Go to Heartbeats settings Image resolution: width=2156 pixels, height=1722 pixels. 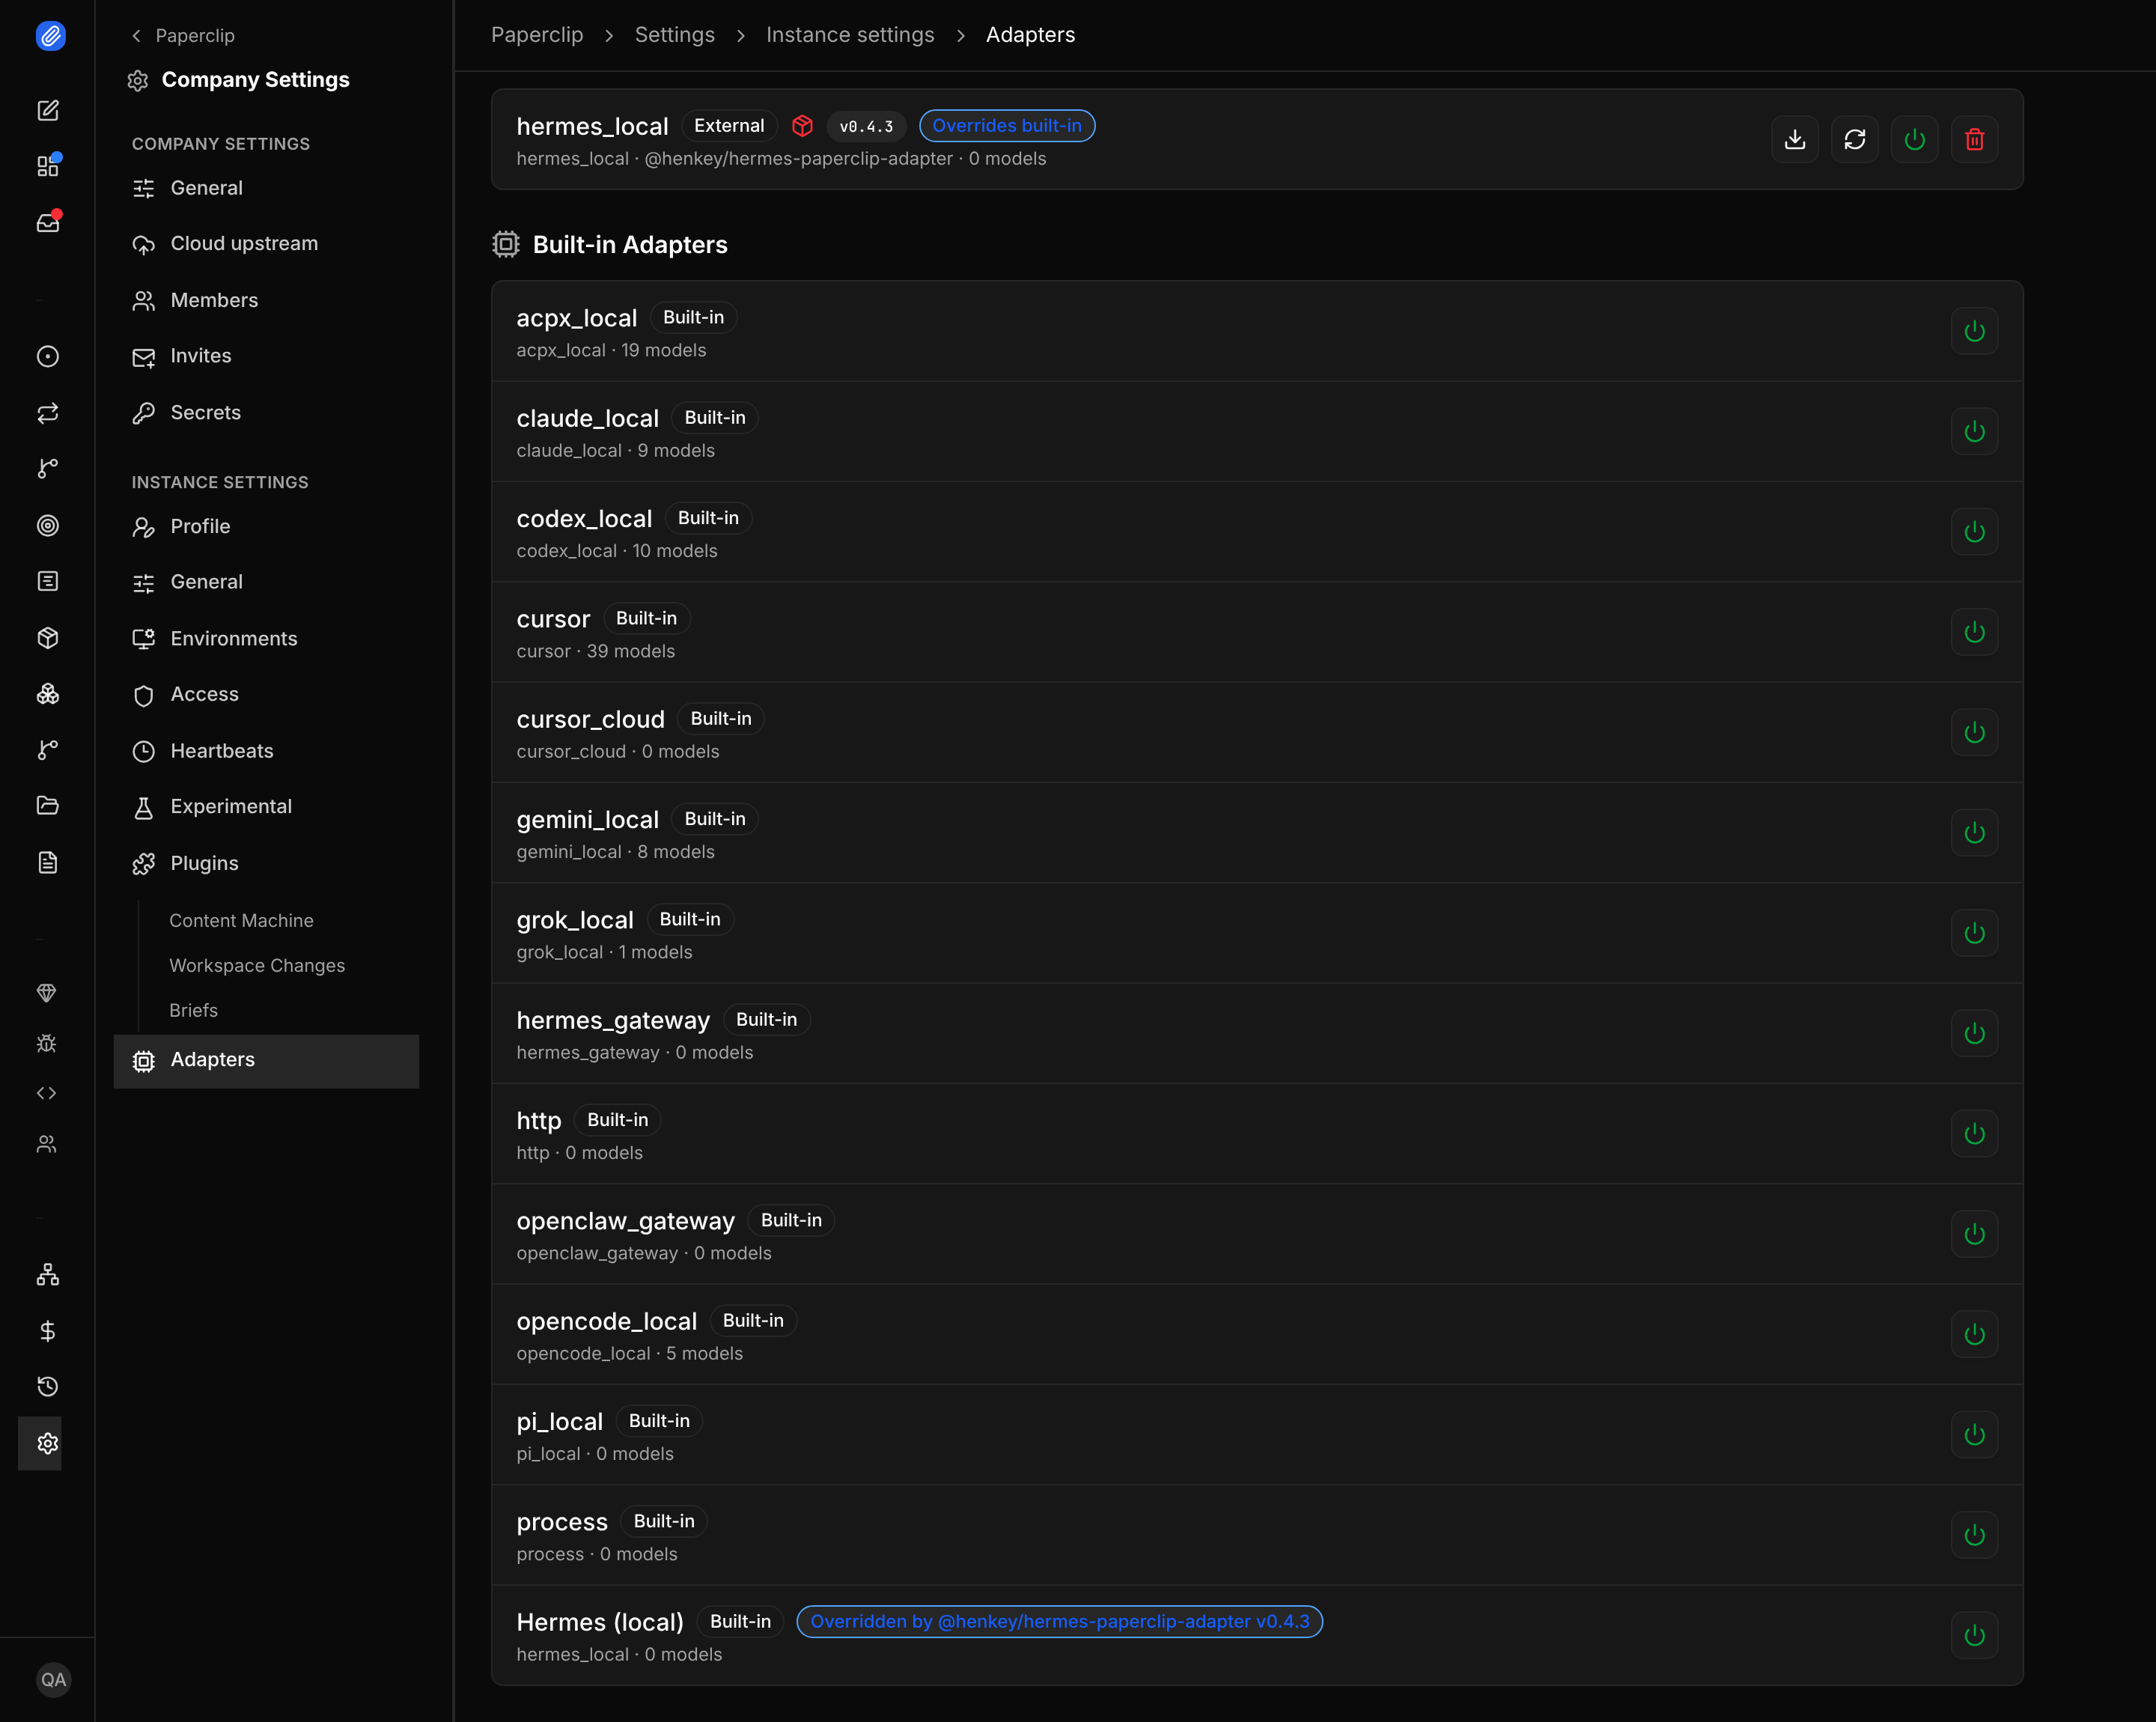[266, 751]
